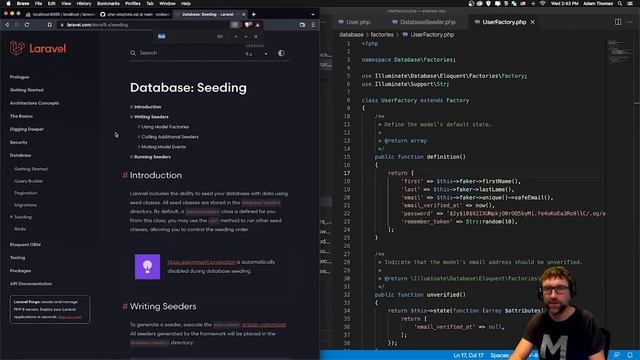Open macOS Spotlight search
The image size is (640, 360).
click(x=620, y=3)
